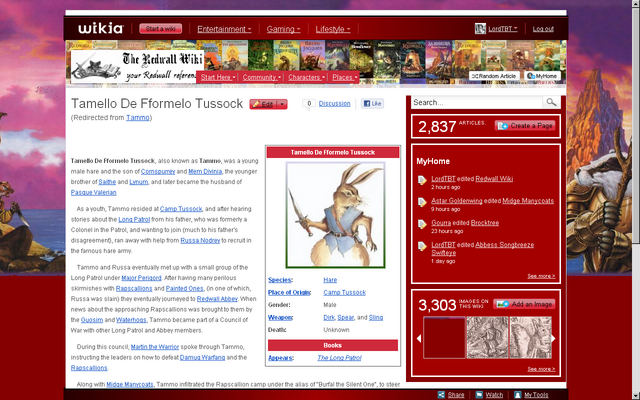This screenshot has height=400, width=640.
Task: Click The Redwall Wiki logo banner
Action: click(137, 65)
